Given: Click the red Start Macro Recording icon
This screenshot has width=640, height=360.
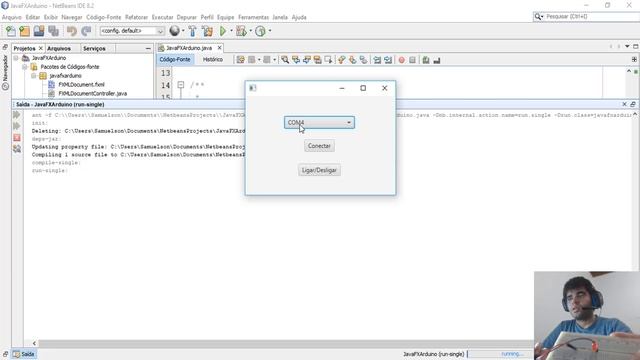Looking at the screenshot, I should 402,60.
